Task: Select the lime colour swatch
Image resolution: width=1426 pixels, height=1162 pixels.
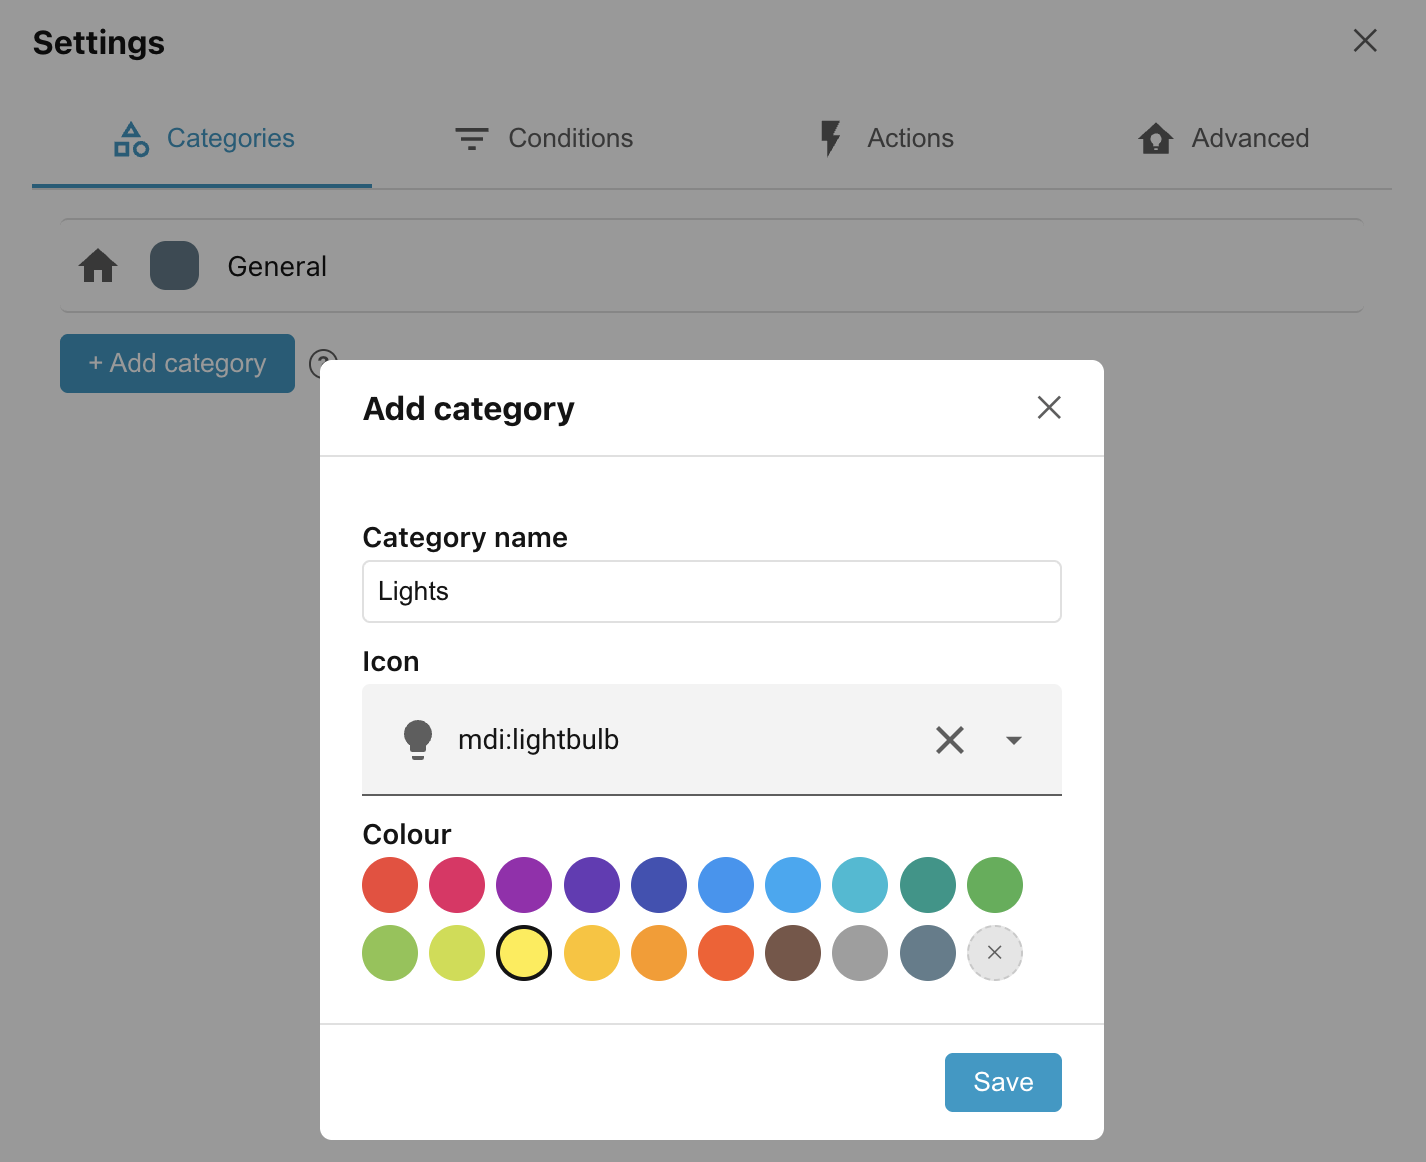Action: click(x=457, y=953)
